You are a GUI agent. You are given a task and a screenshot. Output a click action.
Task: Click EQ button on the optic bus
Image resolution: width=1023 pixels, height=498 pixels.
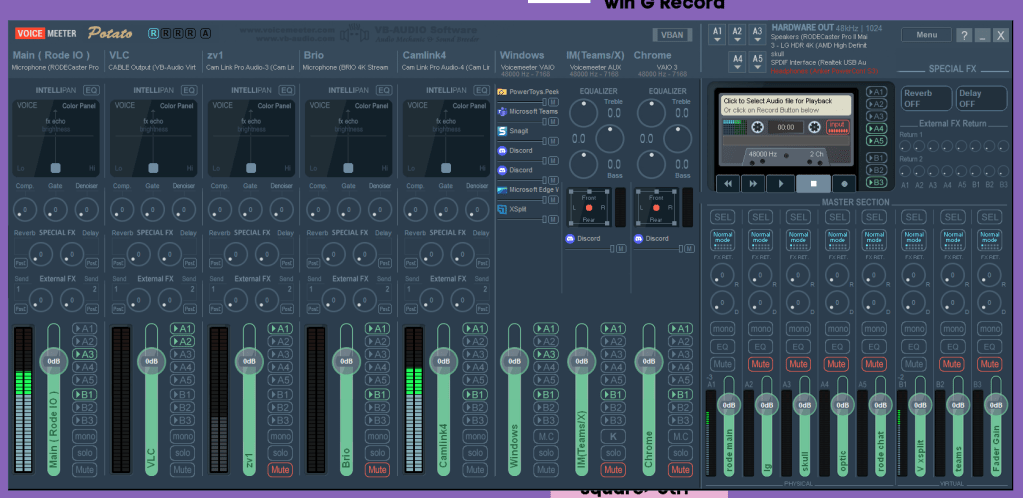tap(836, 347)
